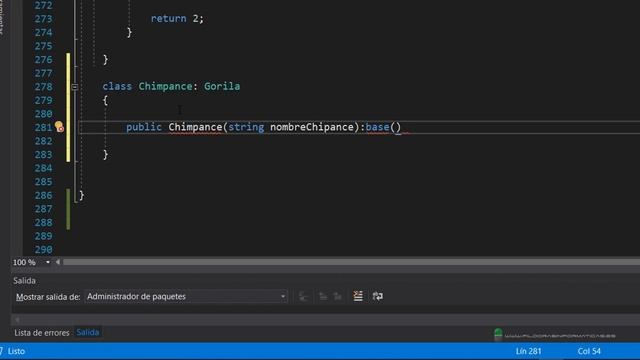This screenshot has height=360, width=640.
Task: Click the editor horizontal scrollbar left arrow
Action: click(x=58, y=262)
